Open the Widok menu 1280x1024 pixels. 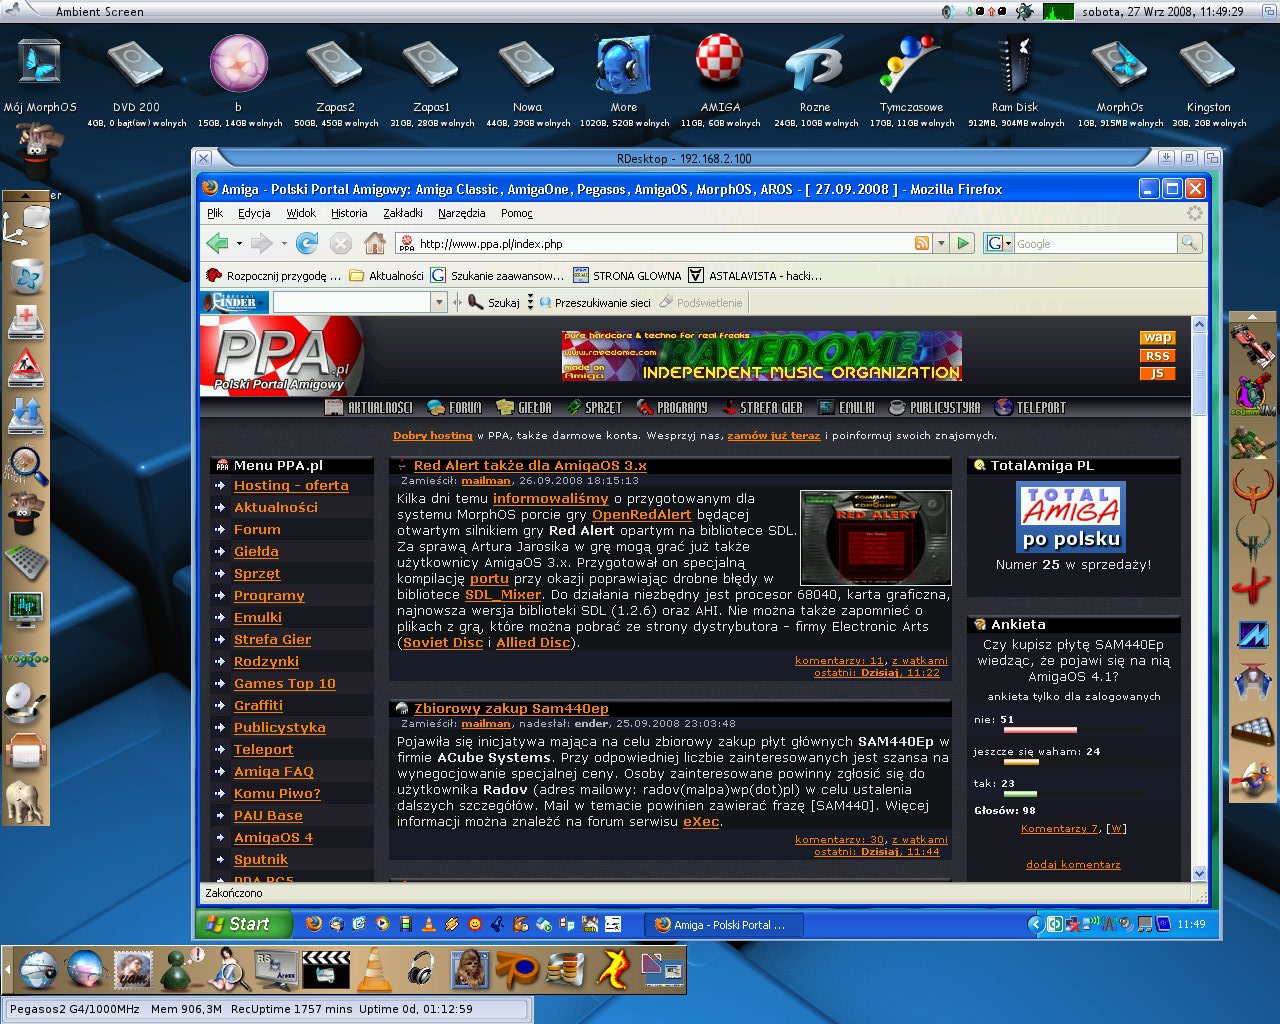(x=301, y=213)
